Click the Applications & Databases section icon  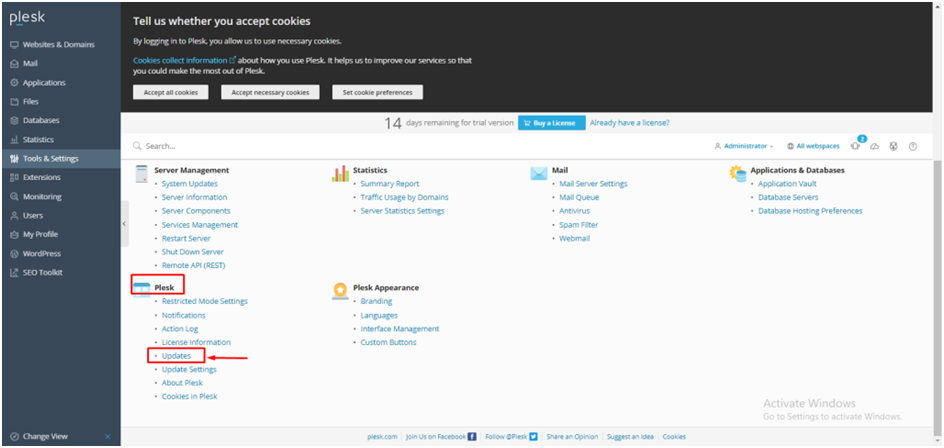[738, 172]
